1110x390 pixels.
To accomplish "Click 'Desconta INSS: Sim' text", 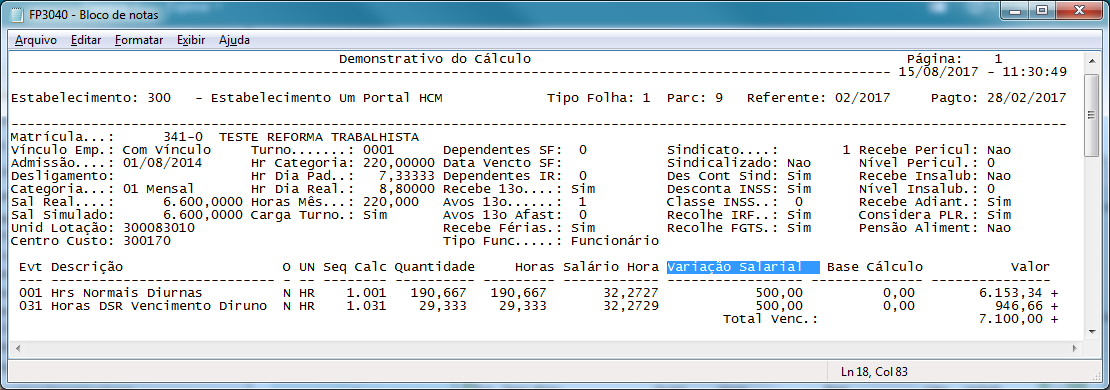I will pyautogui.click(x=738, y=189).
